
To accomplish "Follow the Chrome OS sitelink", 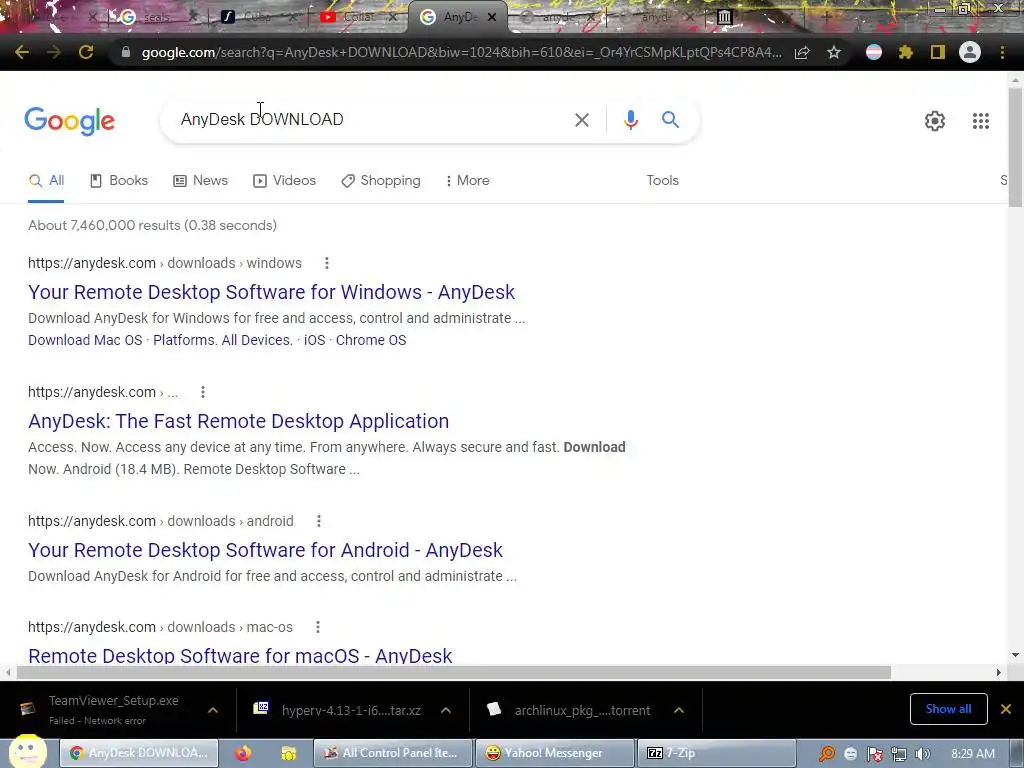I will coord(371,340).
